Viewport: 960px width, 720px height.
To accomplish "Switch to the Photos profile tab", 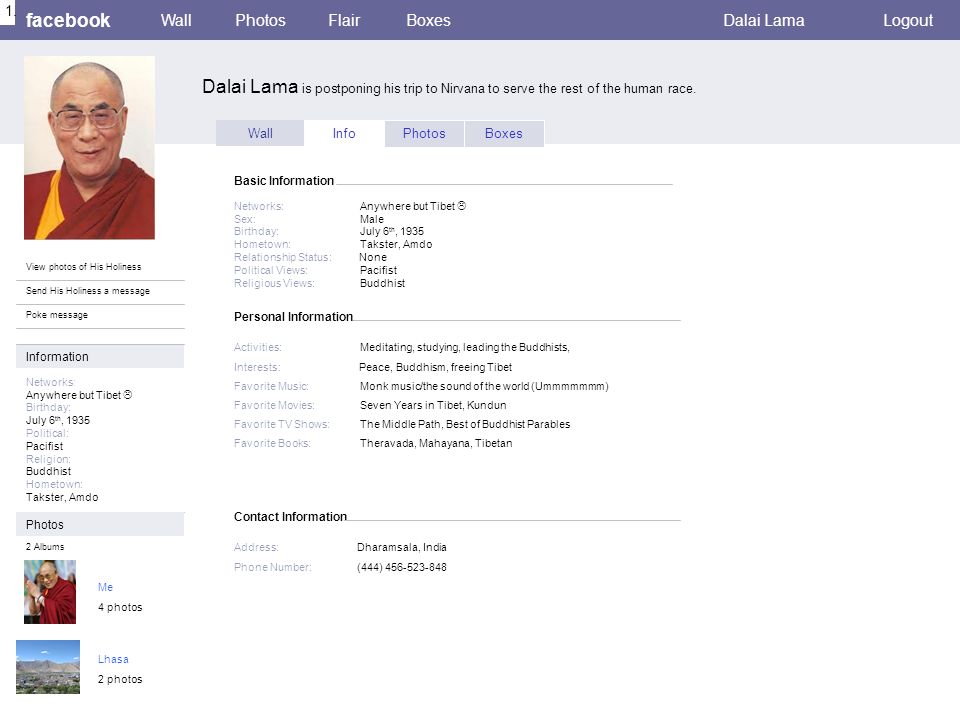I will [424, 133].
